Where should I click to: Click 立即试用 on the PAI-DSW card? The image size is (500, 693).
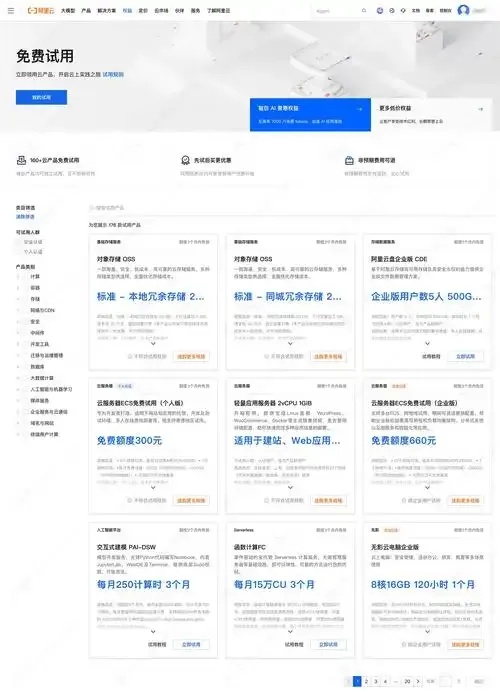pos(191,644)
